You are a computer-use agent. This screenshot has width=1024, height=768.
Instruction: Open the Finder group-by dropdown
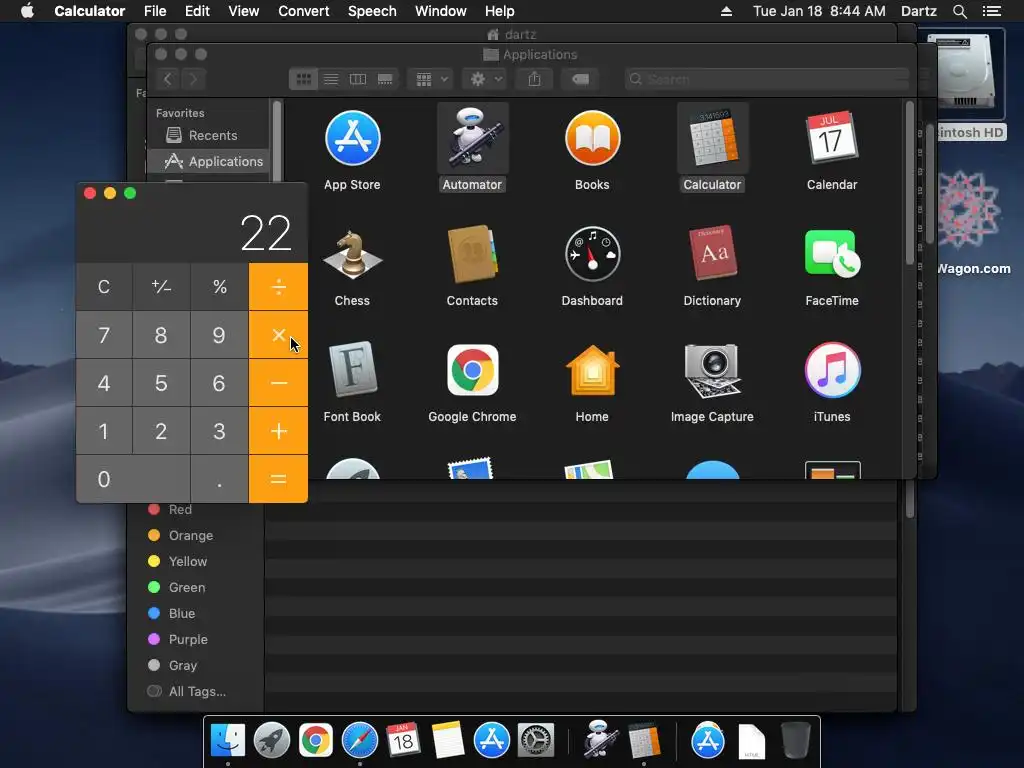tap(430, 79)
